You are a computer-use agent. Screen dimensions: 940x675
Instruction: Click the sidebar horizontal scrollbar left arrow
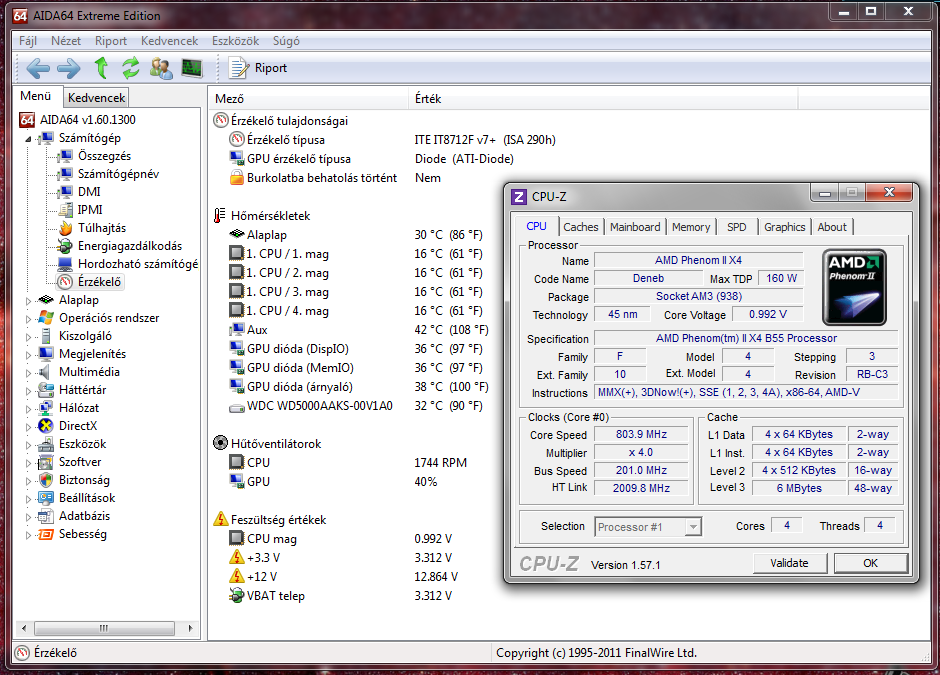[24, 628]
